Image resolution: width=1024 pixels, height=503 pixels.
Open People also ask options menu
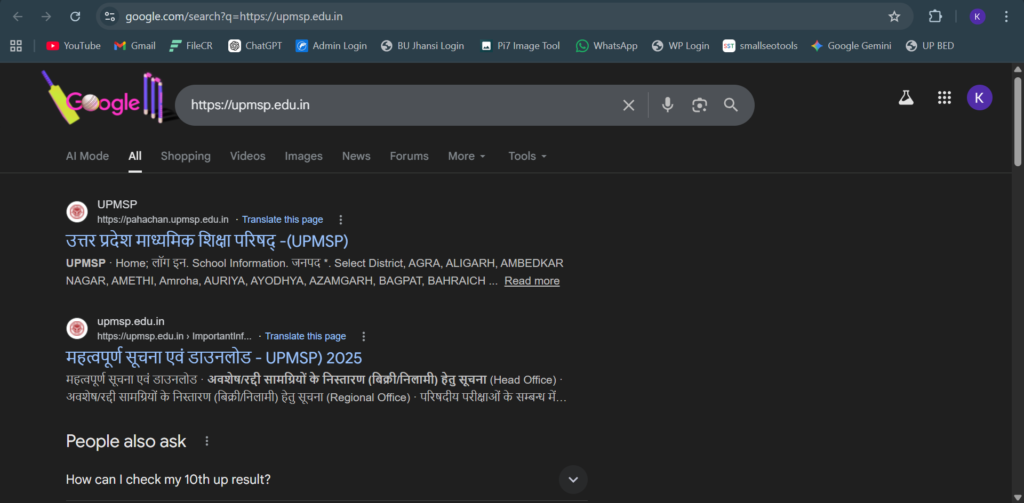click(x=207, y=441)
